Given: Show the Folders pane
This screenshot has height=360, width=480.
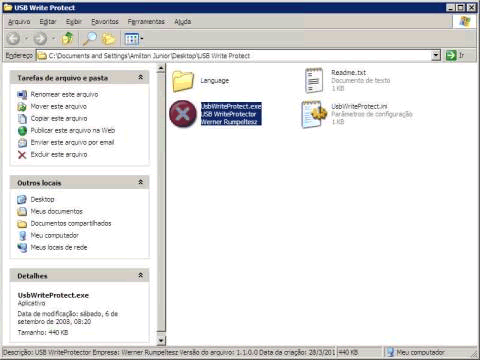Looking at the screenshot, I should pos(108,39).
